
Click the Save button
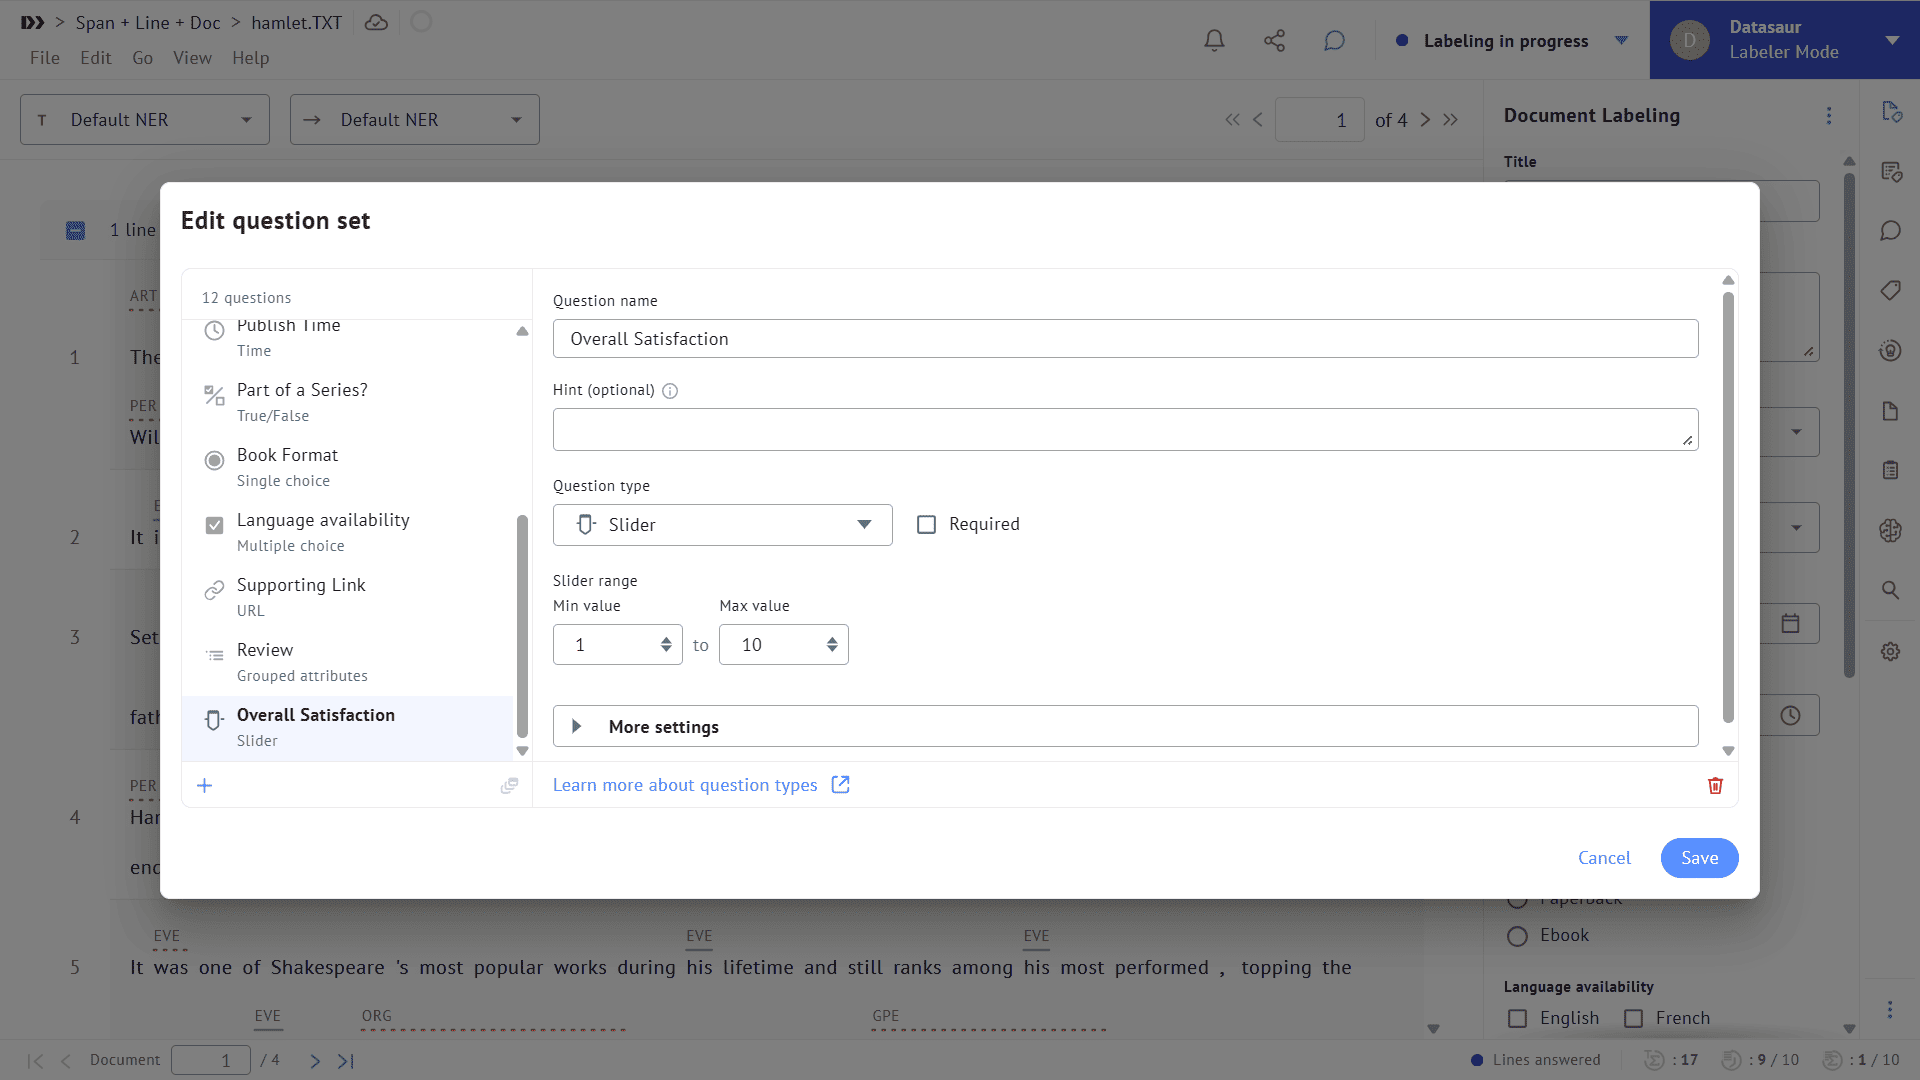pos(1699,858)
